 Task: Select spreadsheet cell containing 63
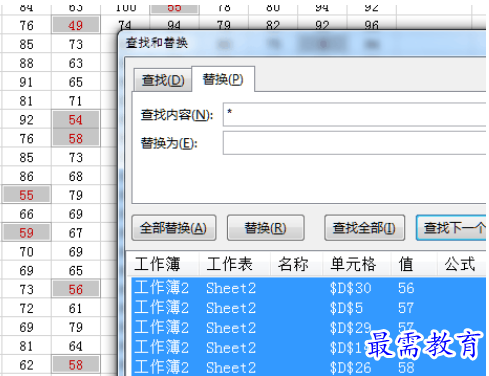tap(76, 63)
